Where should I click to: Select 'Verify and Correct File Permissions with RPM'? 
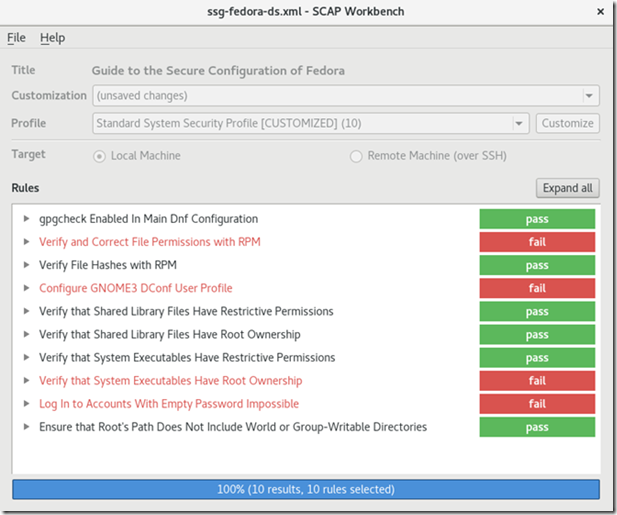point(150,242)
